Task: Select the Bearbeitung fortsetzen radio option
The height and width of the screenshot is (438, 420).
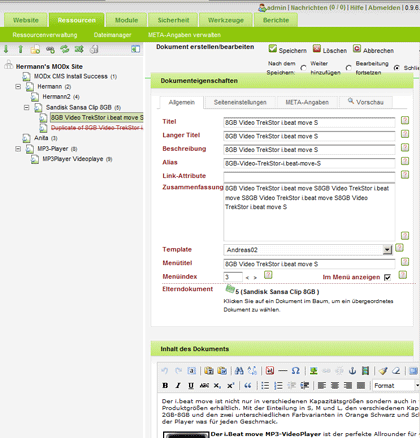Action: (348, 68)
